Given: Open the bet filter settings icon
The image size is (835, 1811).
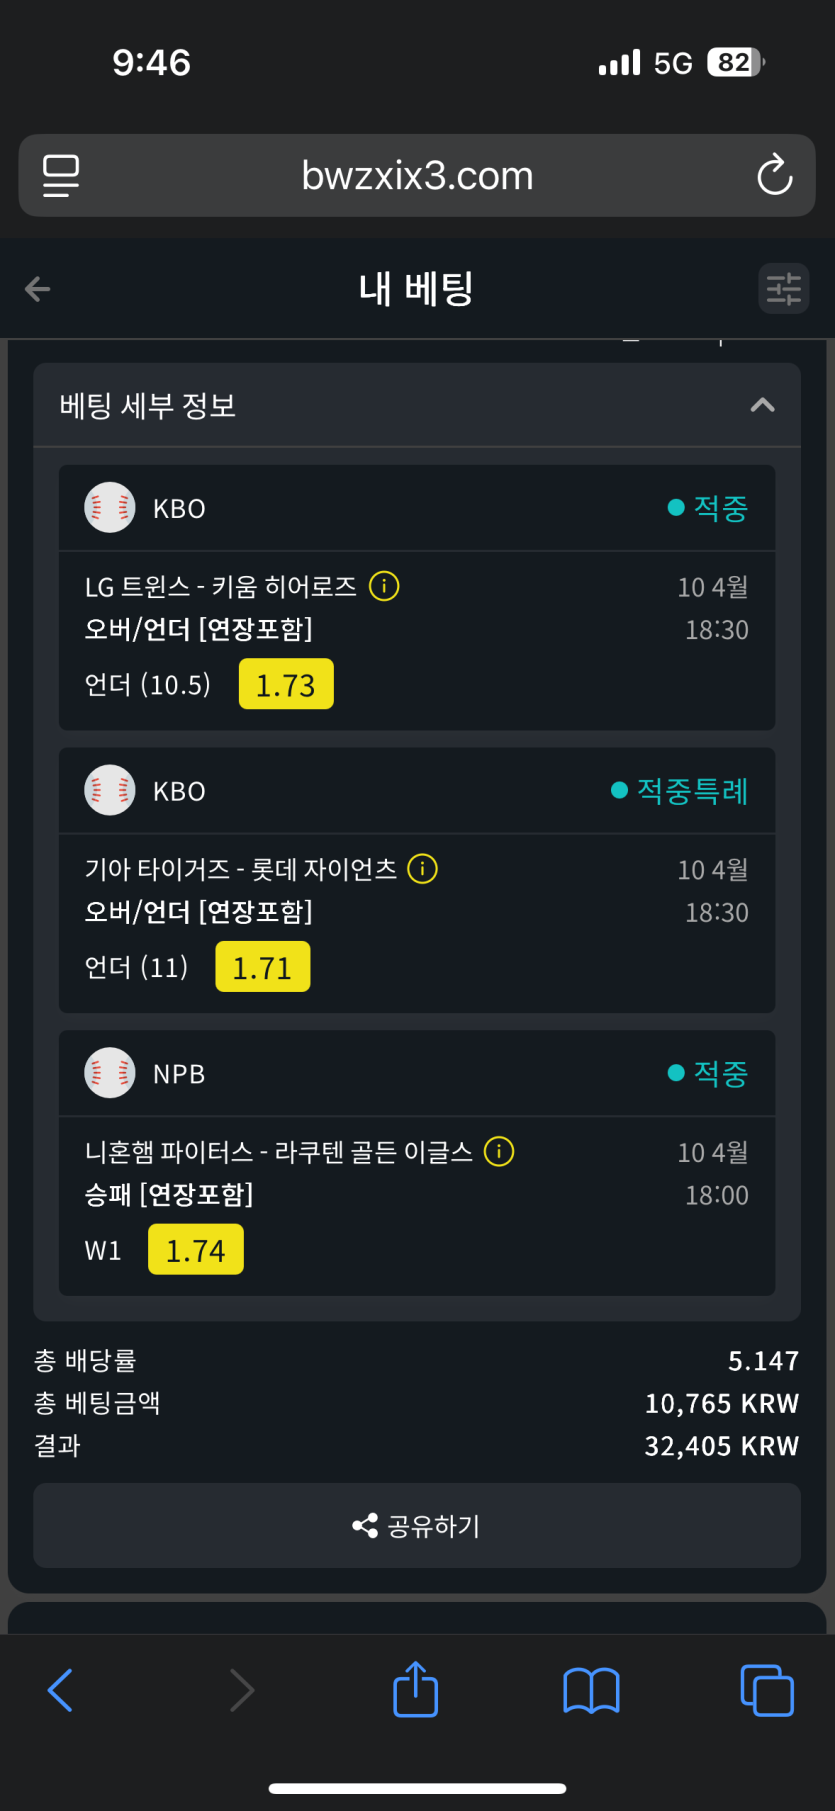Looking at the screenshot, I should (783, 290).
